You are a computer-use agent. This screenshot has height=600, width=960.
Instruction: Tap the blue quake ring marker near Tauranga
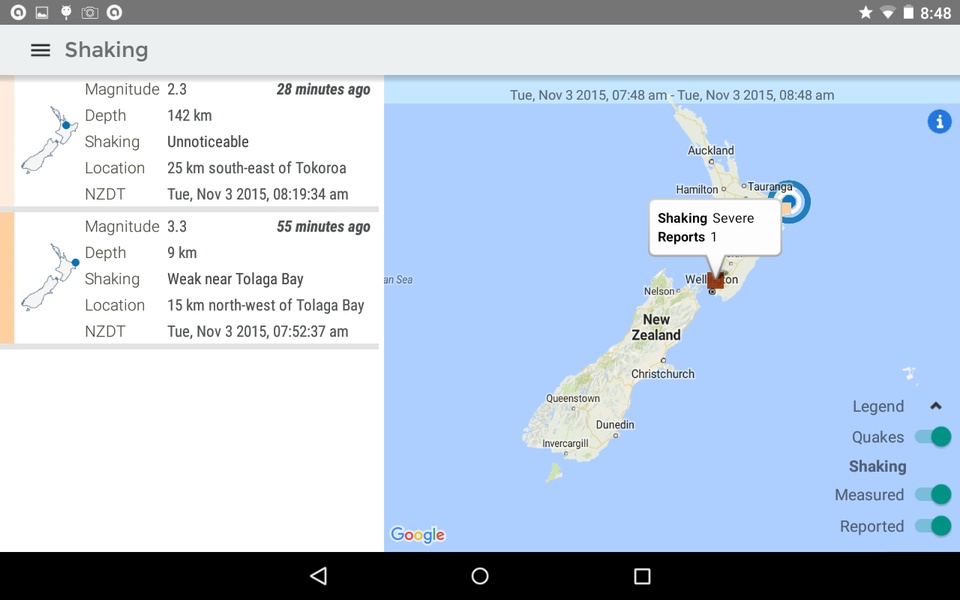click(x=790, y=202)
